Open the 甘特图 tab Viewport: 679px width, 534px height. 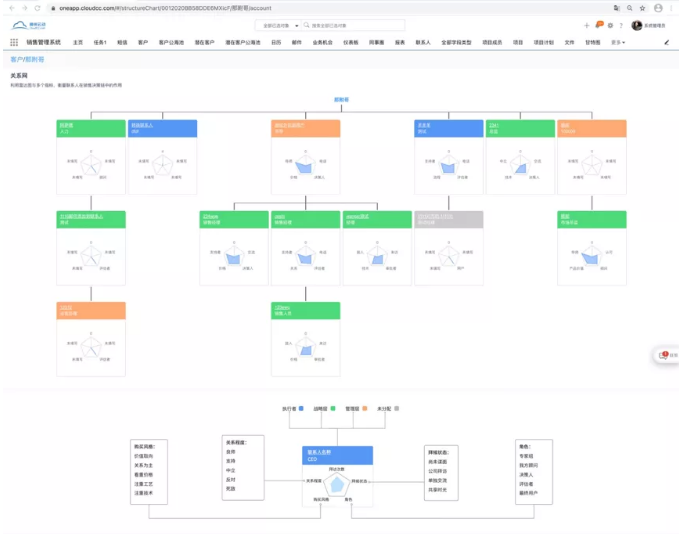pos(593,43)
